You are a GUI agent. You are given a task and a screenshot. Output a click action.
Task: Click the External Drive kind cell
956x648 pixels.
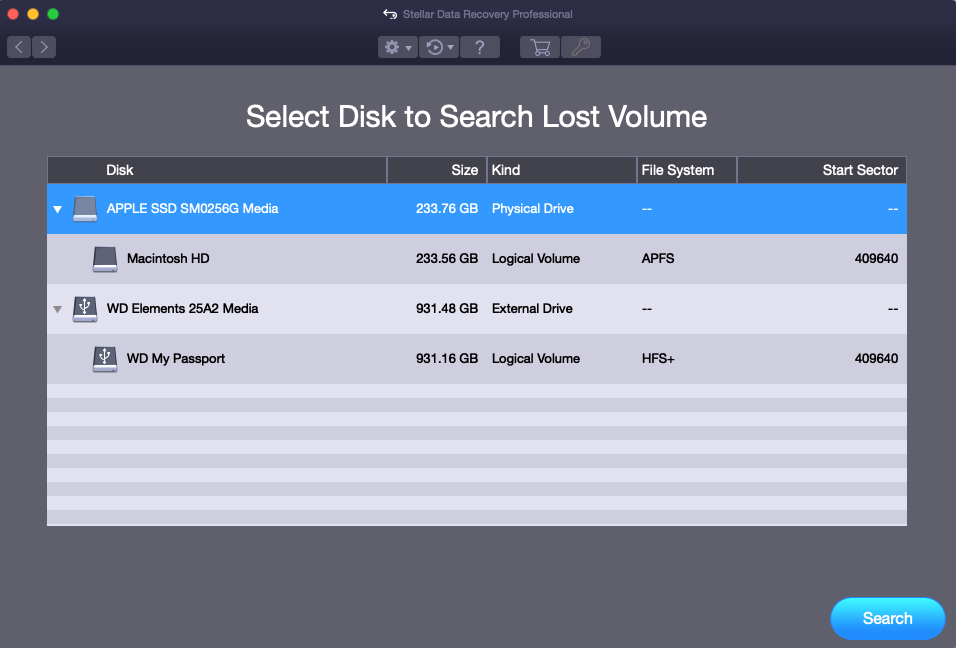[x=532, y=308]
